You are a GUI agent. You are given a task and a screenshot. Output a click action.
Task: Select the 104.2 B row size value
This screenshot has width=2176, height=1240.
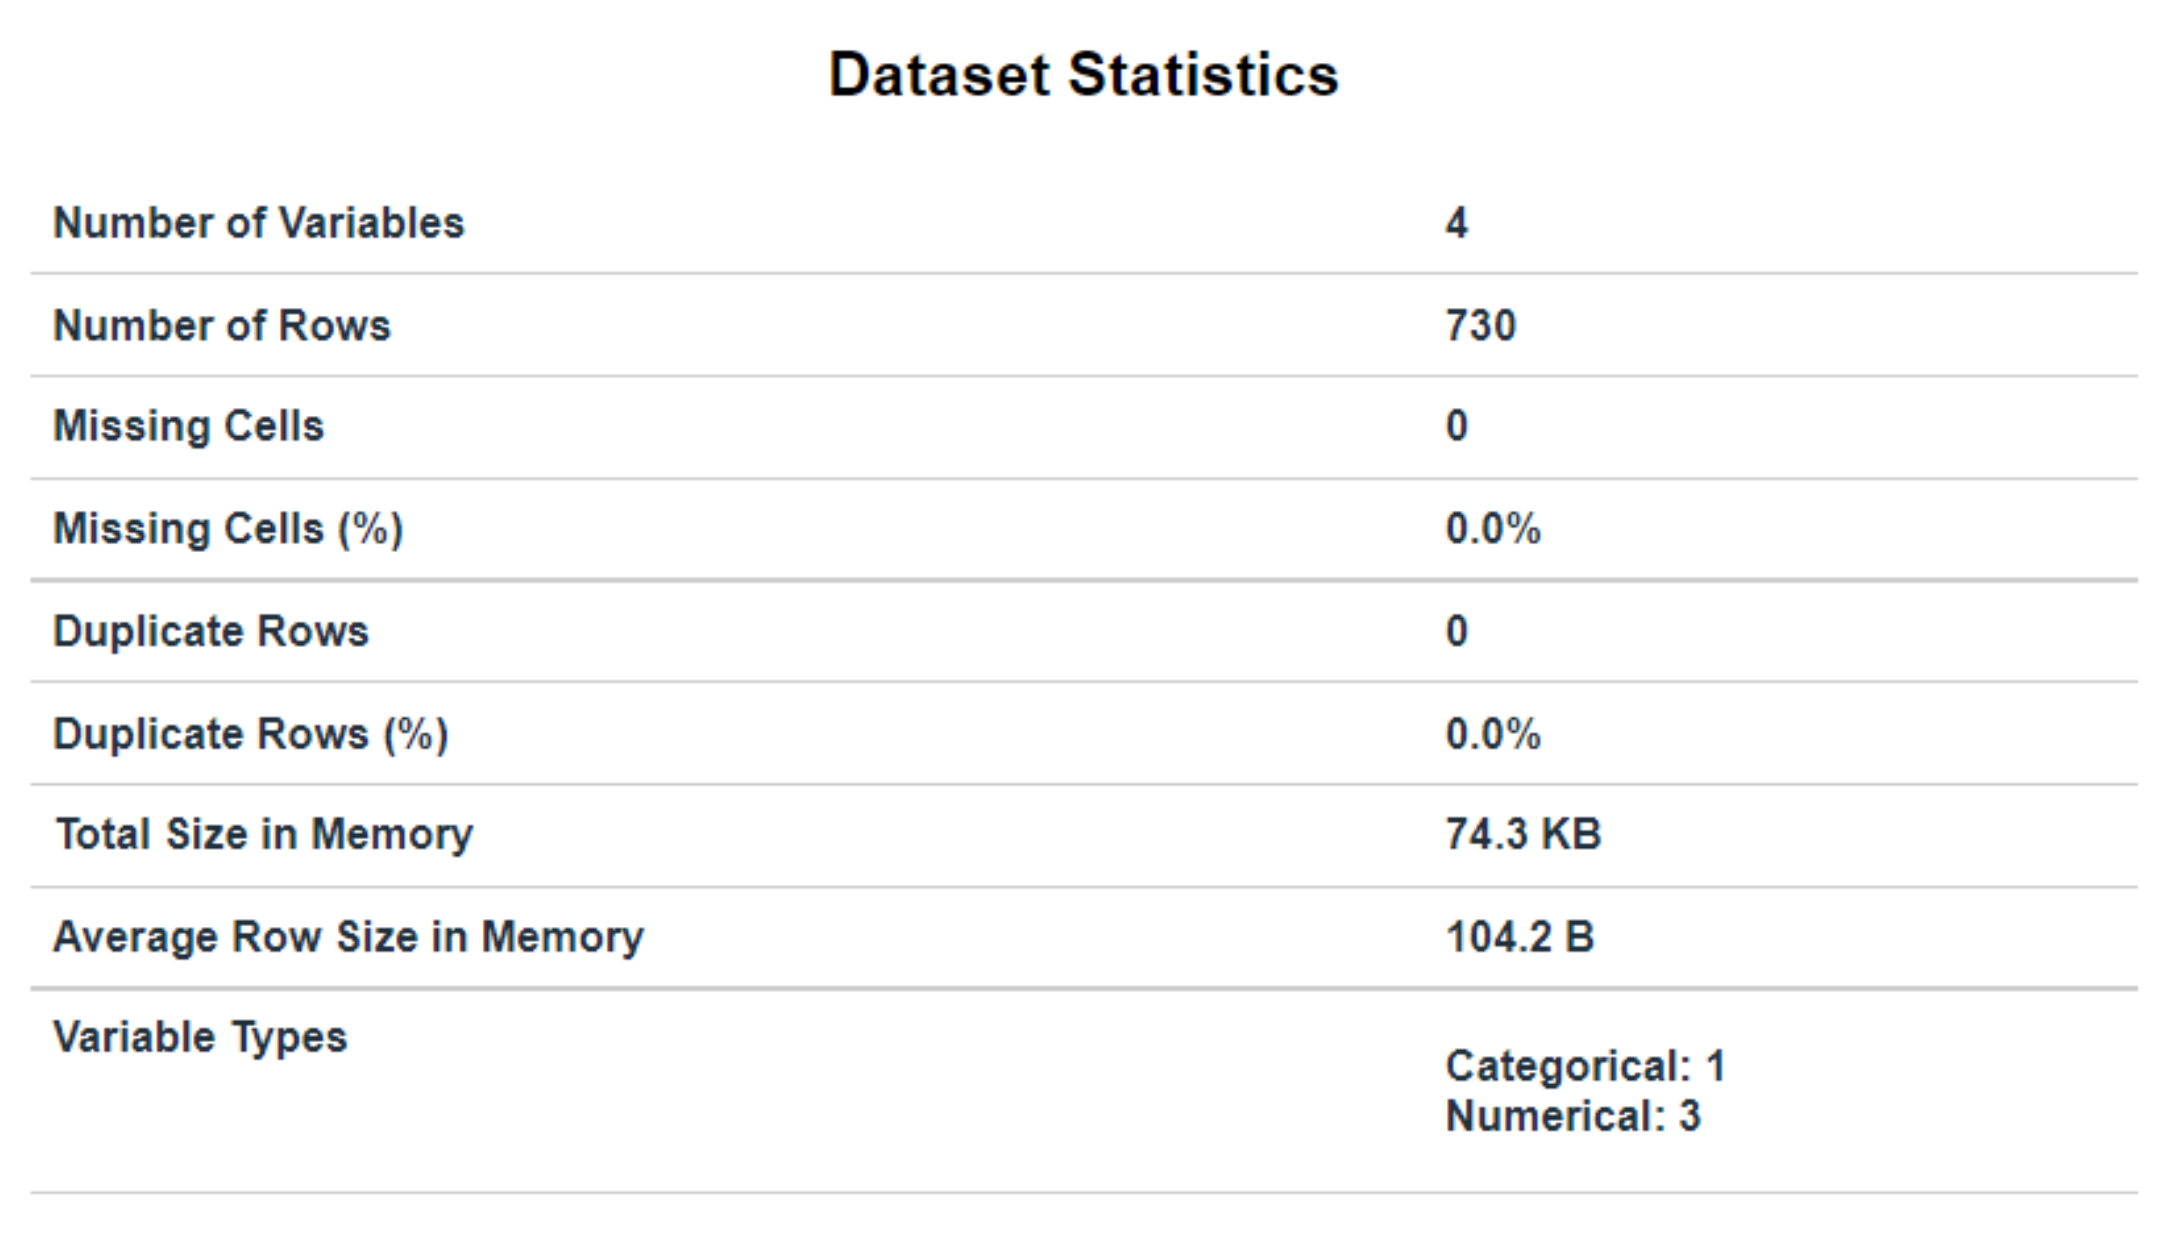(1520, 937)
